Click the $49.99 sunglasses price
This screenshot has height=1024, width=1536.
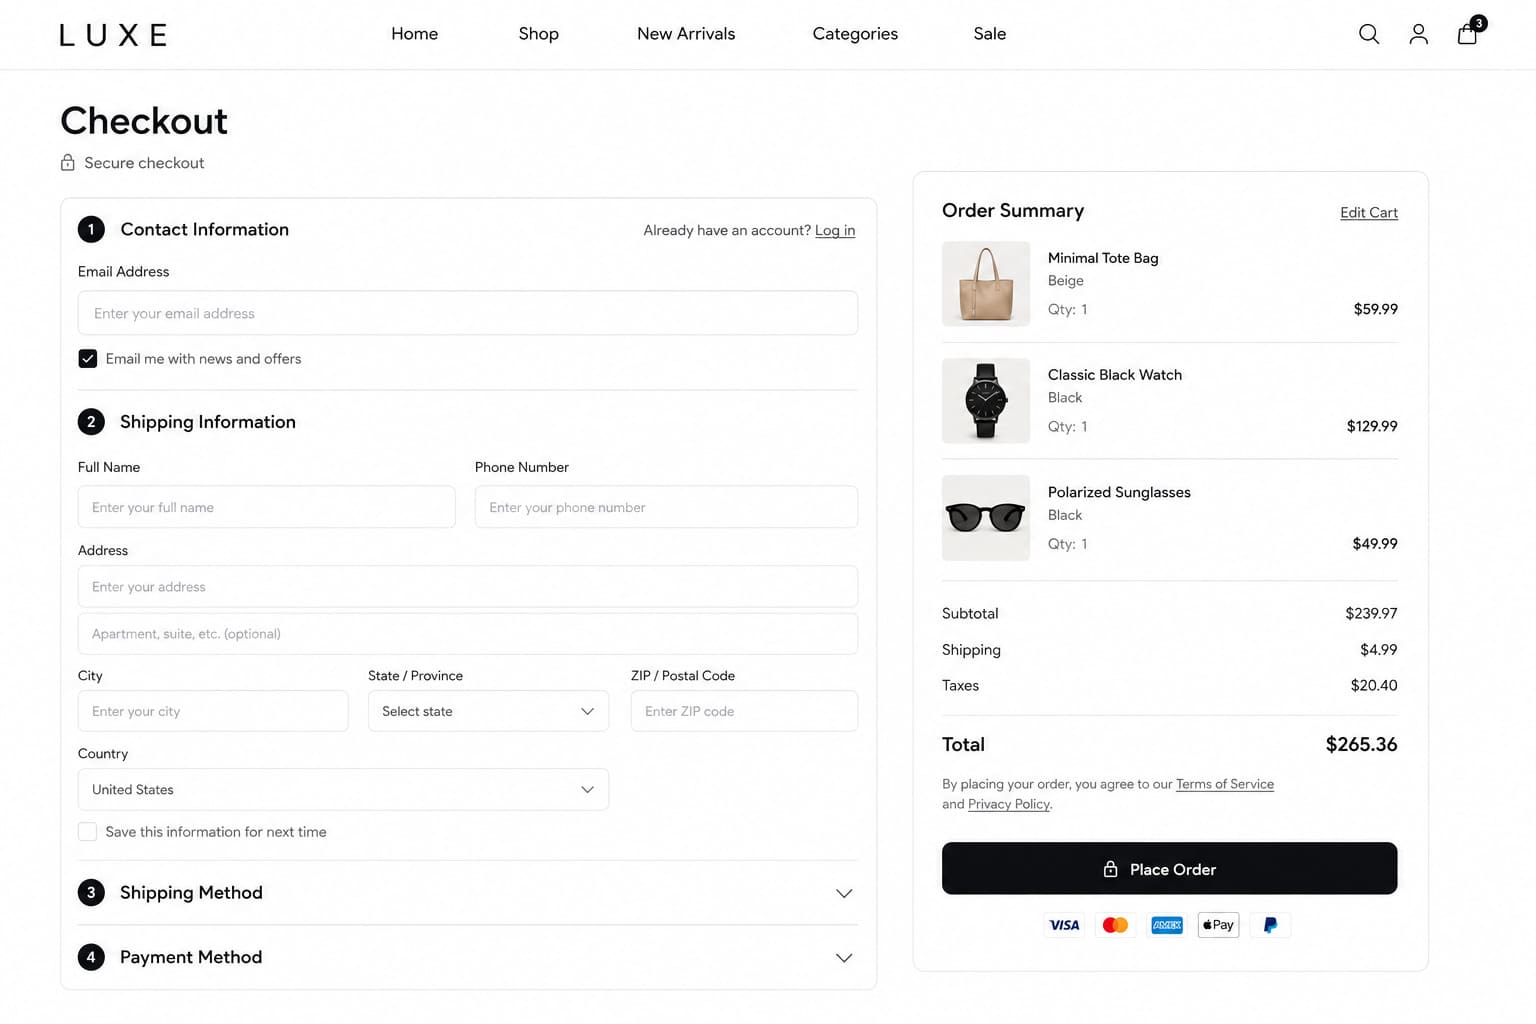pos(1375,544)
